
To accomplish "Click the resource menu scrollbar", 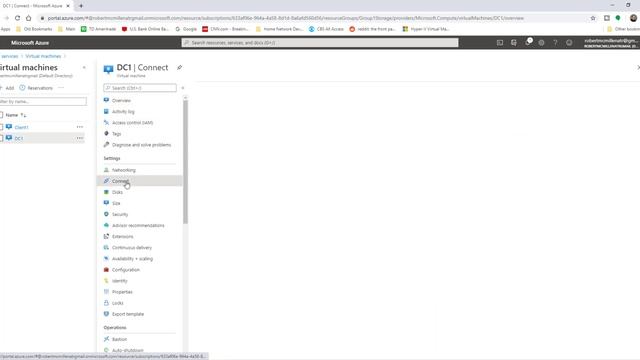I will click(x=185, y=161).
